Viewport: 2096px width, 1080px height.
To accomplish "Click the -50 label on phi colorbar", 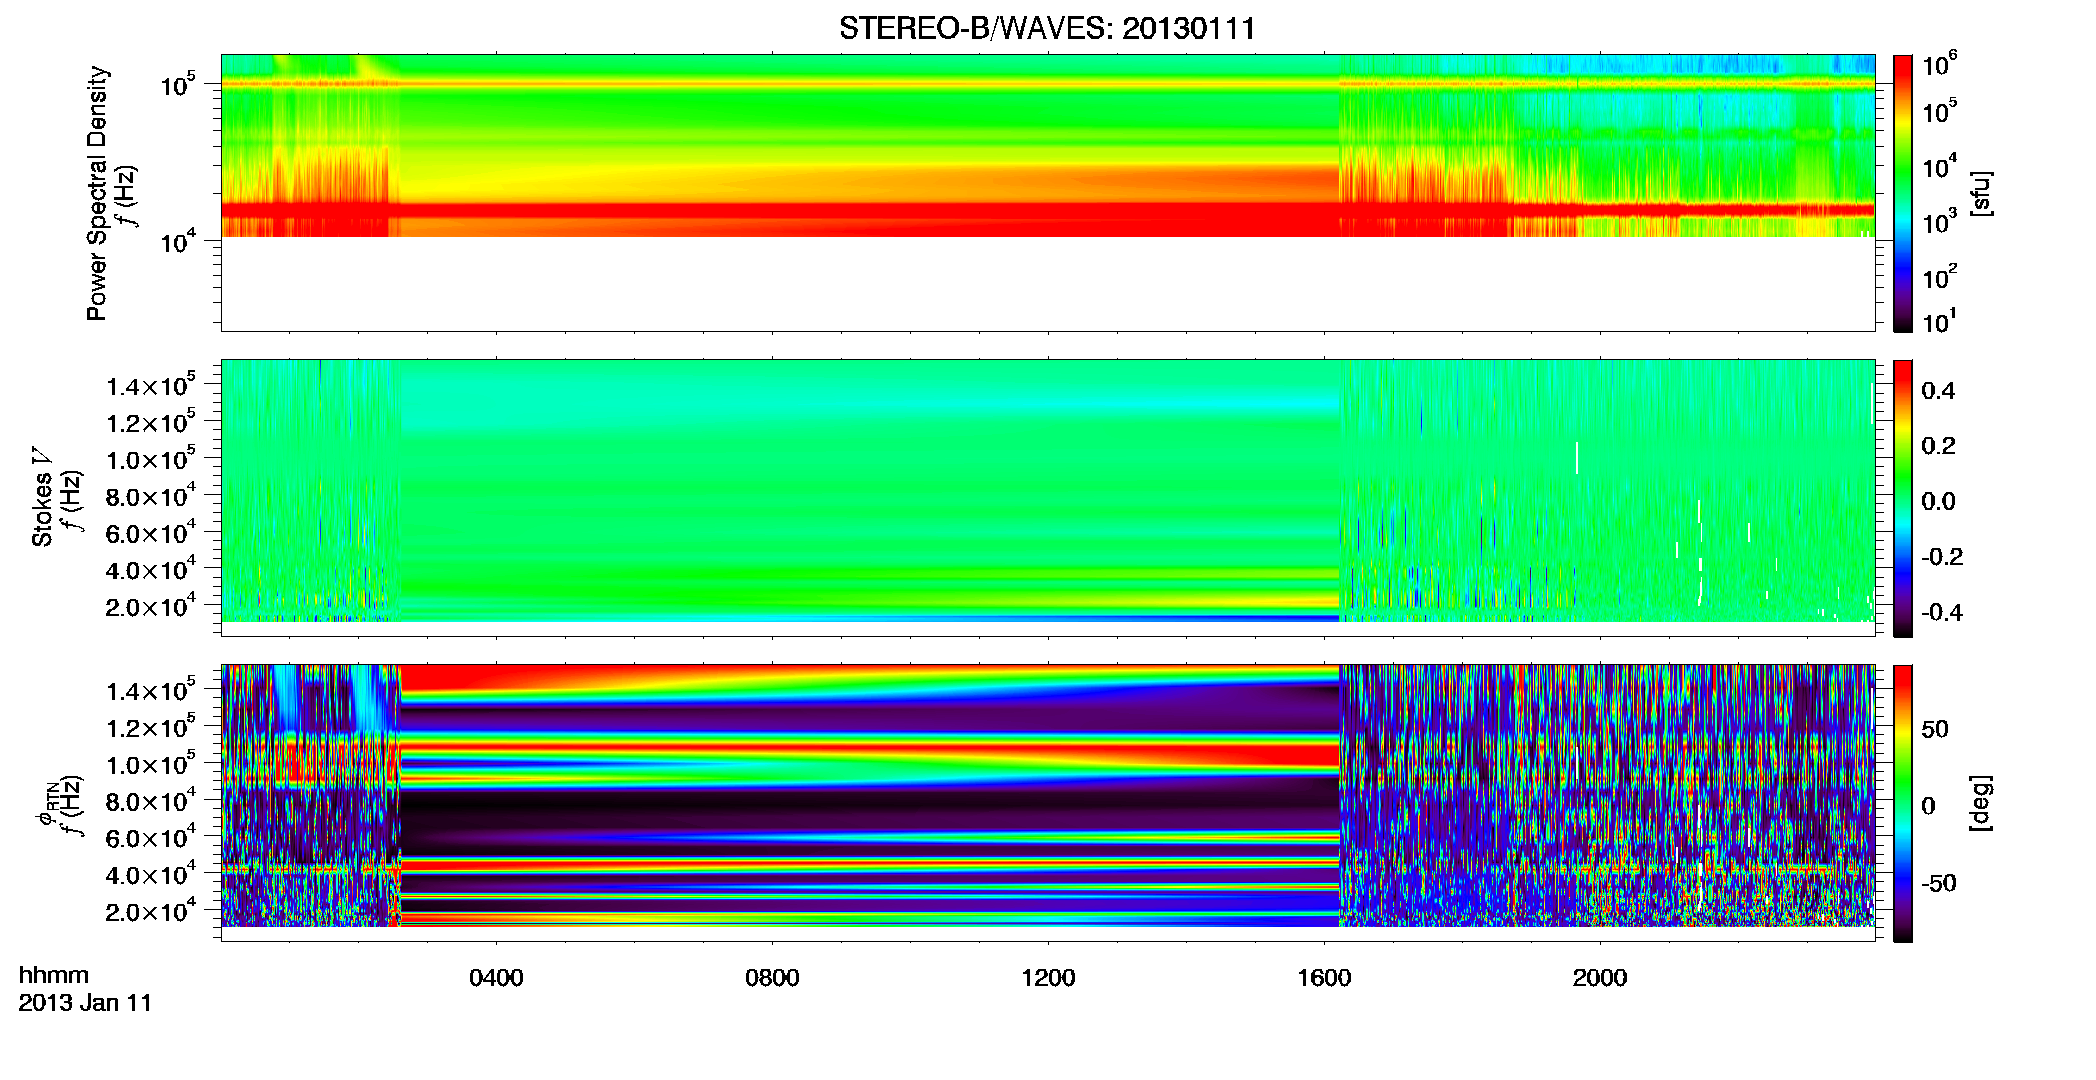I will click(1939, 883).
